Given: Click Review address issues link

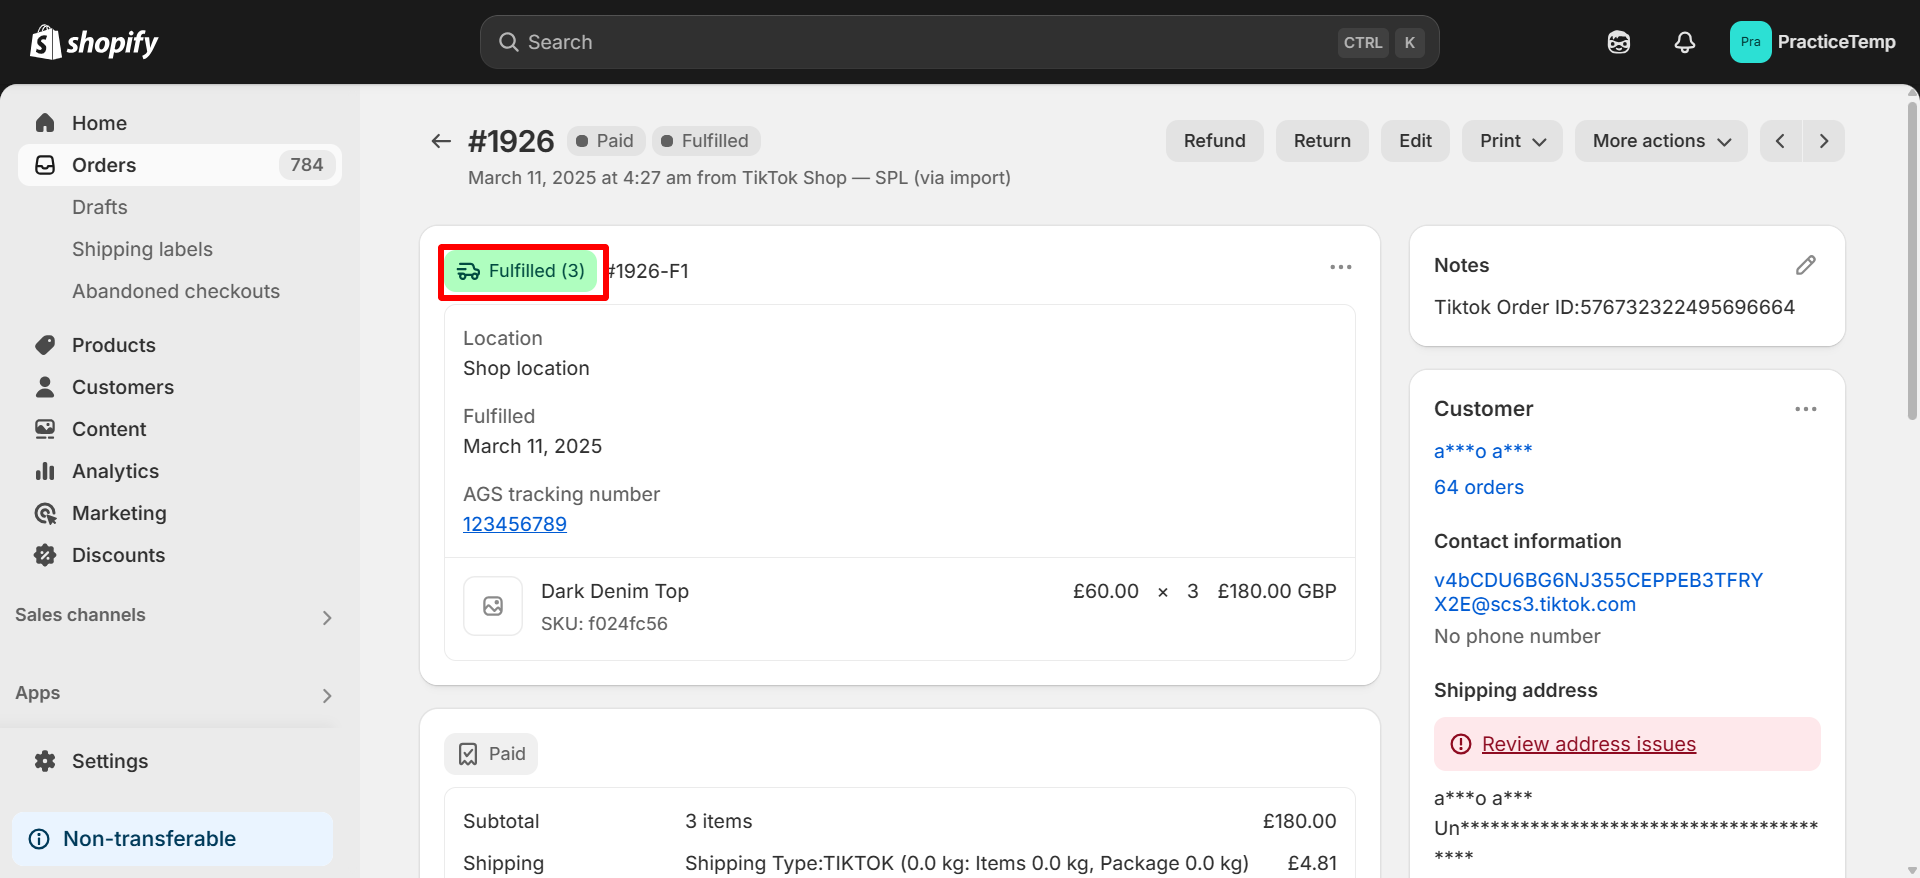Looking at the screenshot, I should 1589,744.
